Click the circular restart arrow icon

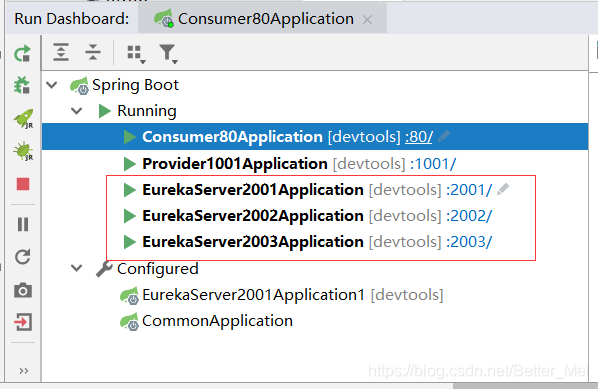pos(23,257)
